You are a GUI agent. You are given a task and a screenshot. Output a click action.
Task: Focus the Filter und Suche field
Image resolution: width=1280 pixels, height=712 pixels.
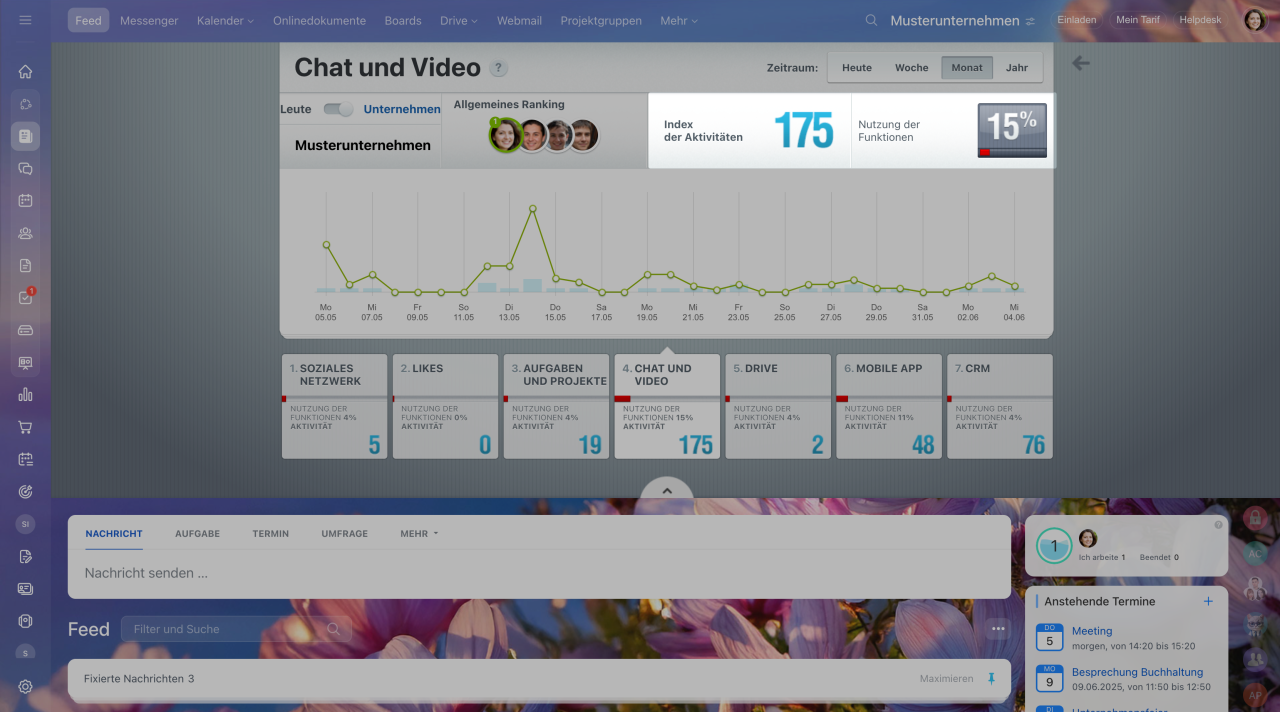[236, 629]
